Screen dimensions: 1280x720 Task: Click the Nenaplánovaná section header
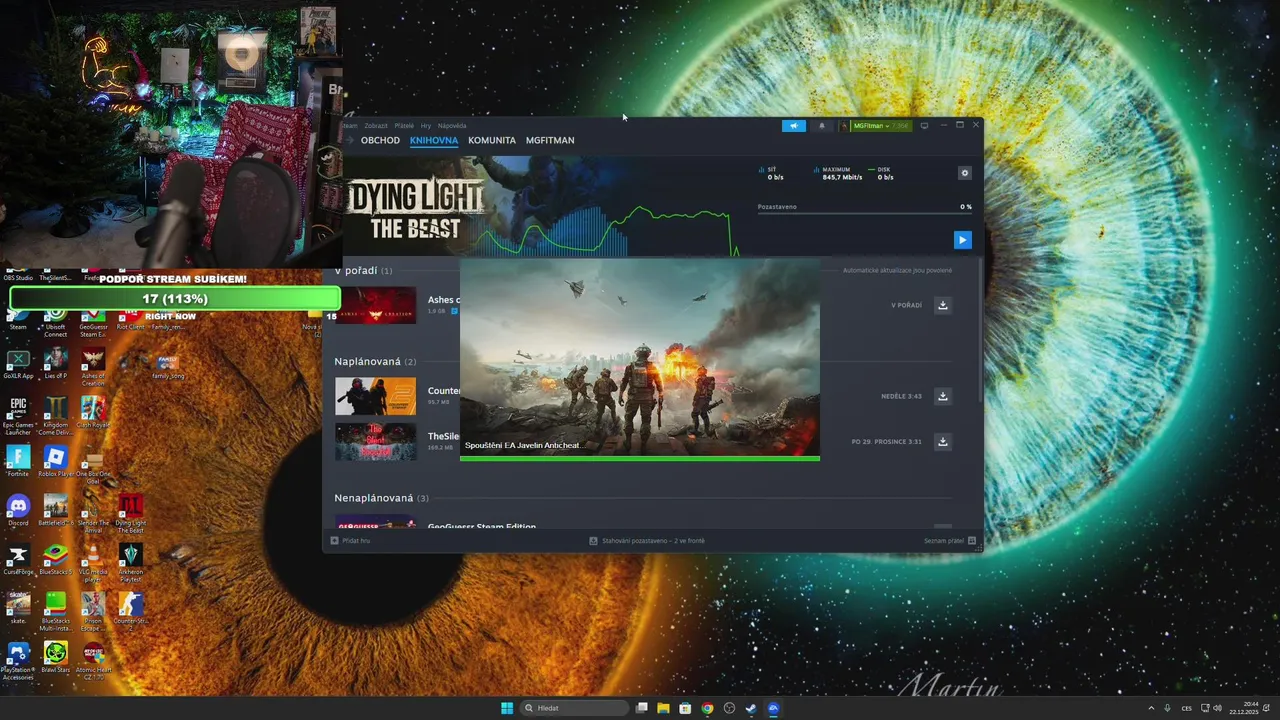click(x=381, y=498)
